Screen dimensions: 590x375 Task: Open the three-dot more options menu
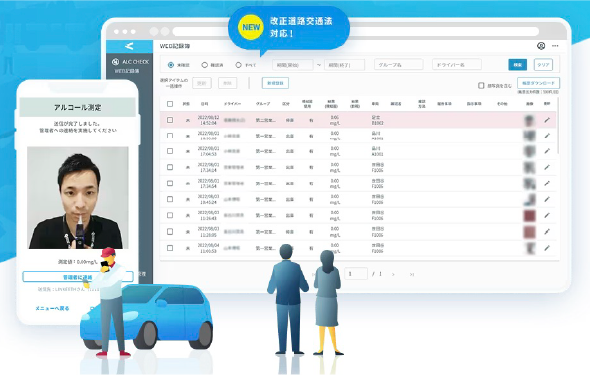[x=555, y=46]
